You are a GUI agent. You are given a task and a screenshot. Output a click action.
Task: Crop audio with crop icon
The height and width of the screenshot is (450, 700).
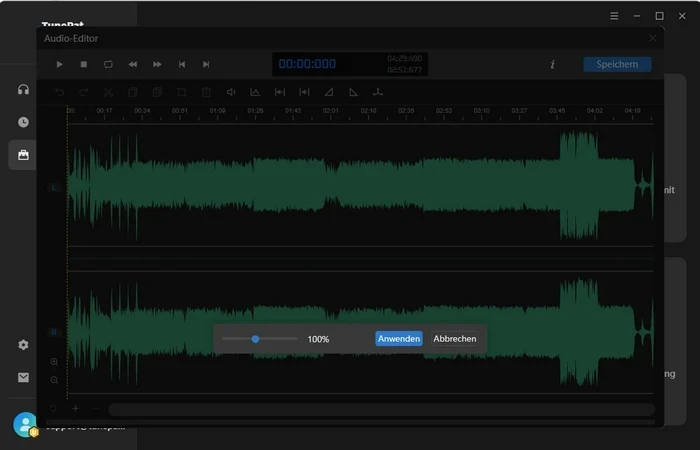[x=182, y=92]
